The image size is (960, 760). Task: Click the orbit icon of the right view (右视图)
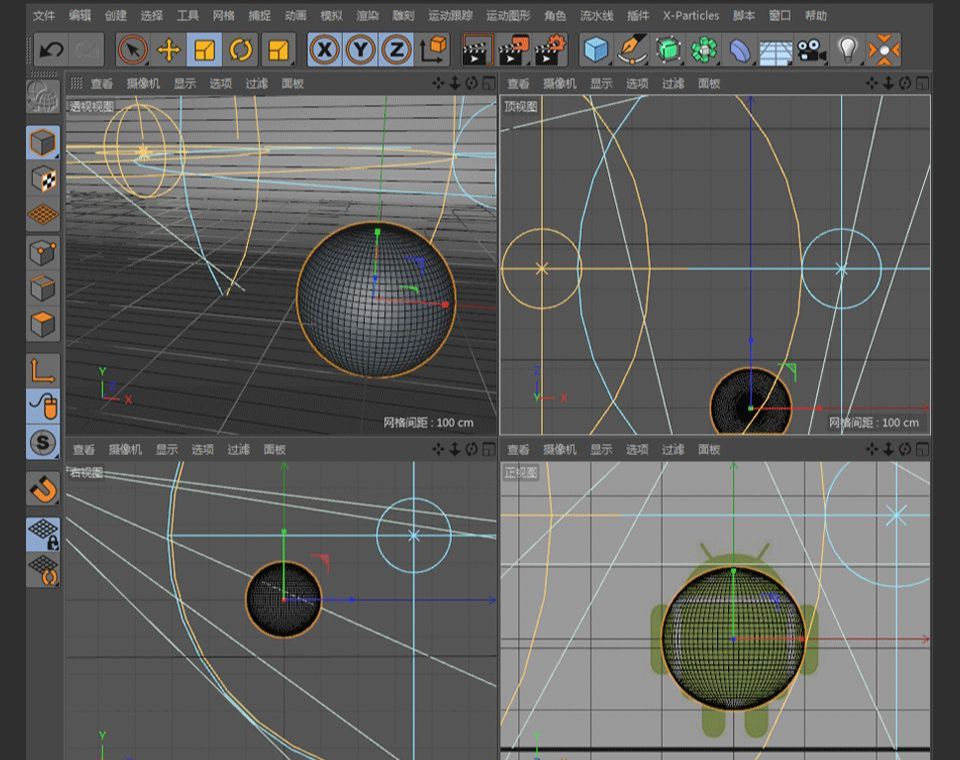pos(471,450)
